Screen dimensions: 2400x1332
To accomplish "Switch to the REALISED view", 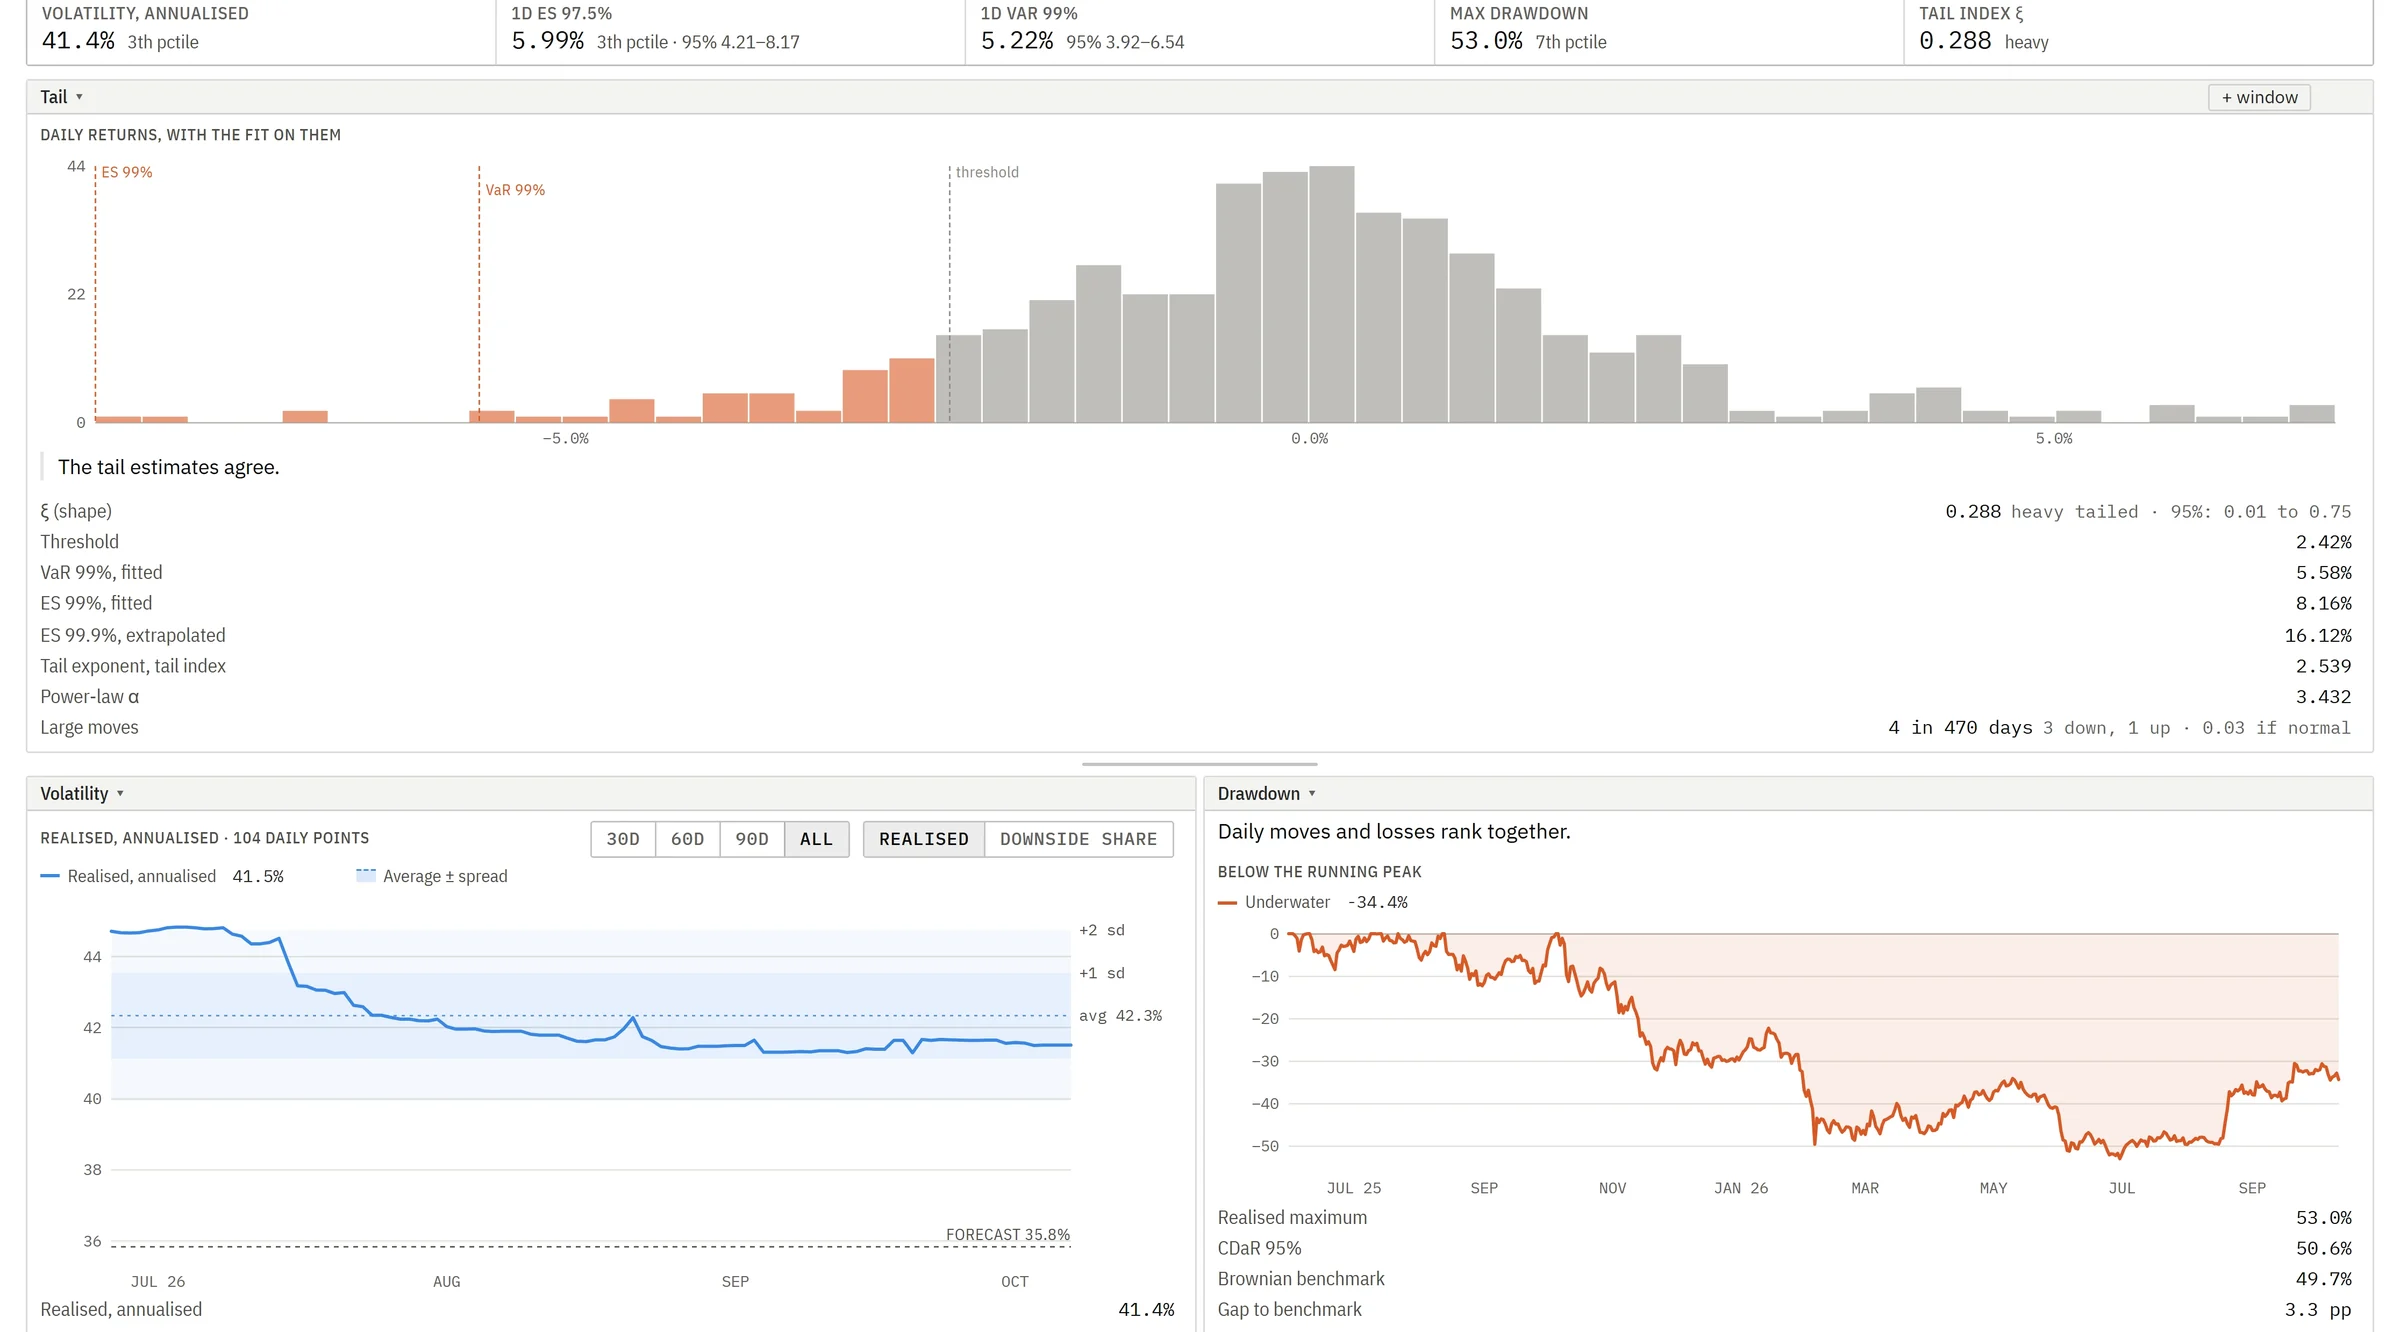I will pos(924,839).
